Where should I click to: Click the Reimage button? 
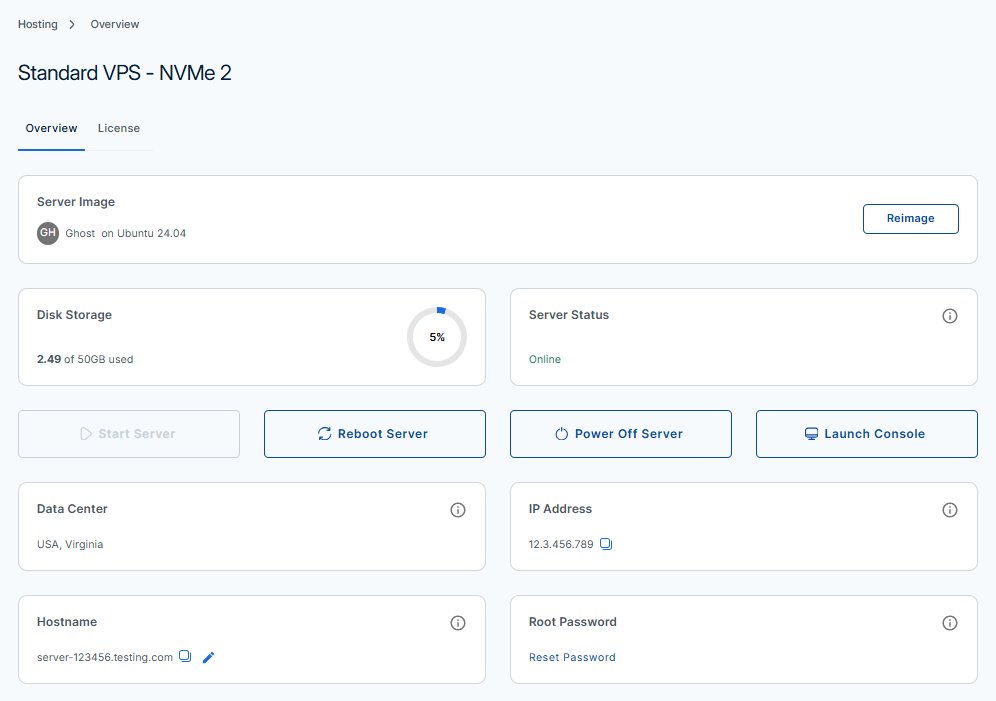coord(910,218)
